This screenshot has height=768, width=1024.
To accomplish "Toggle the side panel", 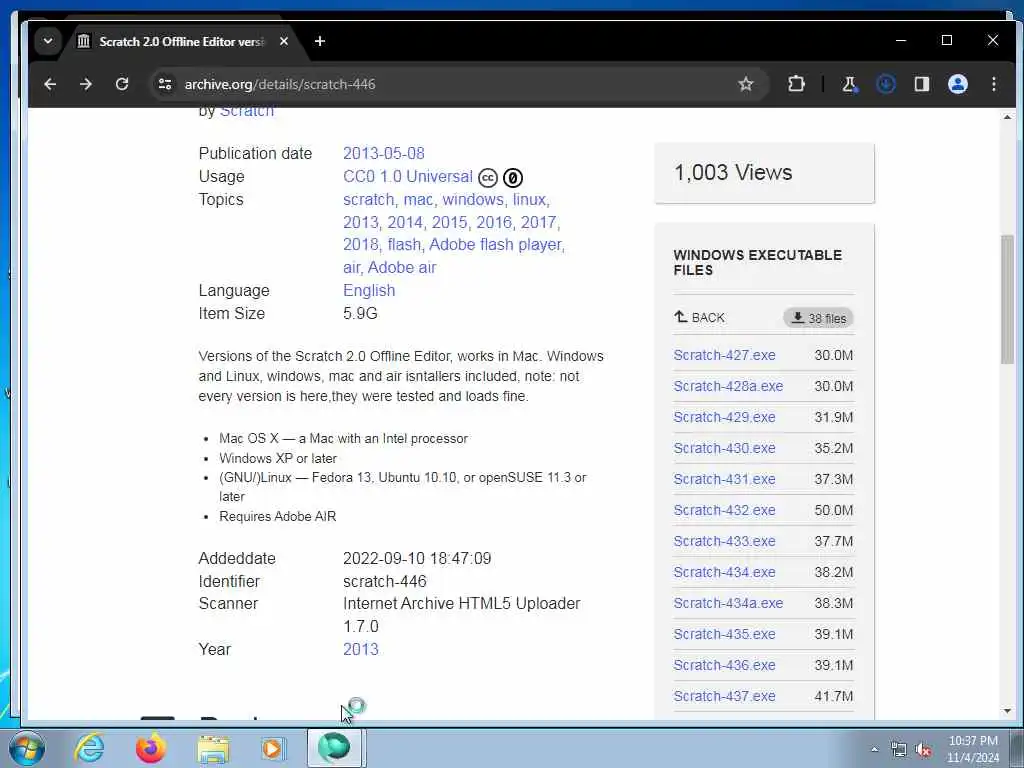I will (x=921, y=84).
